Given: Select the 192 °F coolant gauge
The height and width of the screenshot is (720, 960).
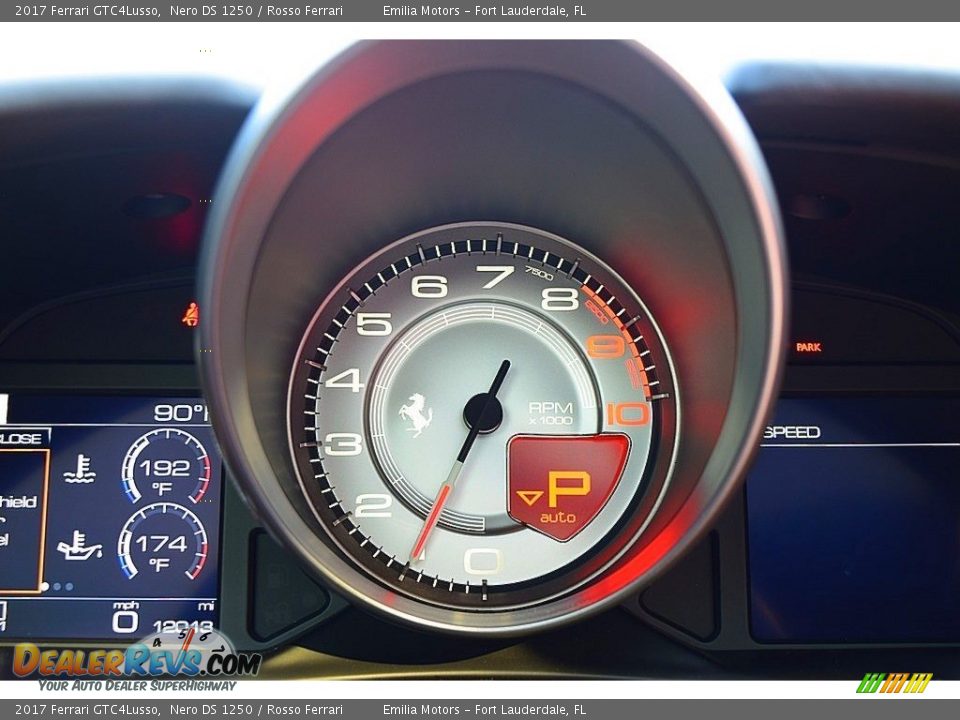Looking at the screenshot, I should (x=165, y=467).
